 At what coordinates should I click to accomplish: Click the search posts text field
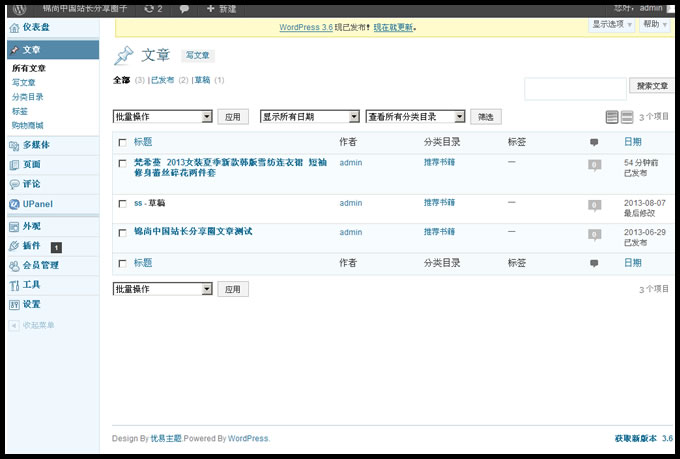pyautogui.click(x=575, y=86)
